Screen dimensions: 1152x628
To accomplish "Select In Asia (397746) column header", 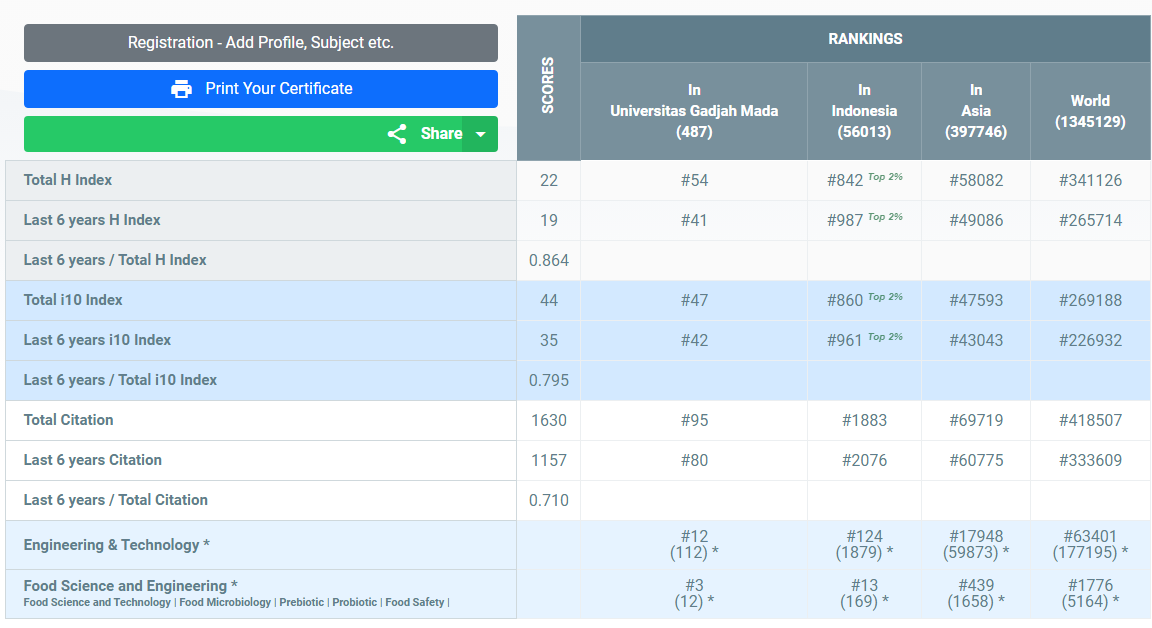I will pyautogui.click(x=976, y=111).
